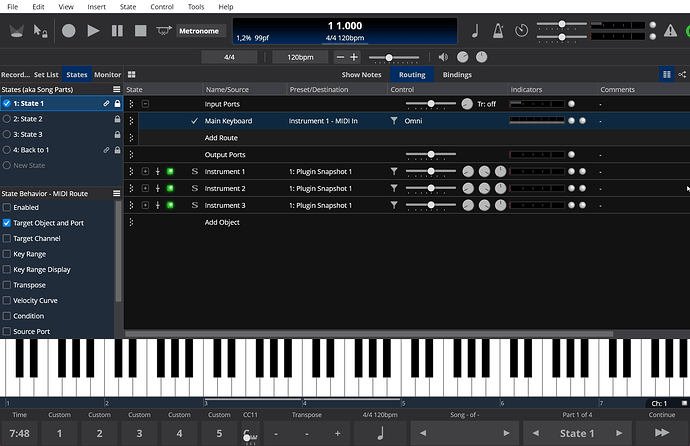This screenshot has width=690, height=446.
Task: Click the S icon on Instrument 2 row
Action: point(195,189)
